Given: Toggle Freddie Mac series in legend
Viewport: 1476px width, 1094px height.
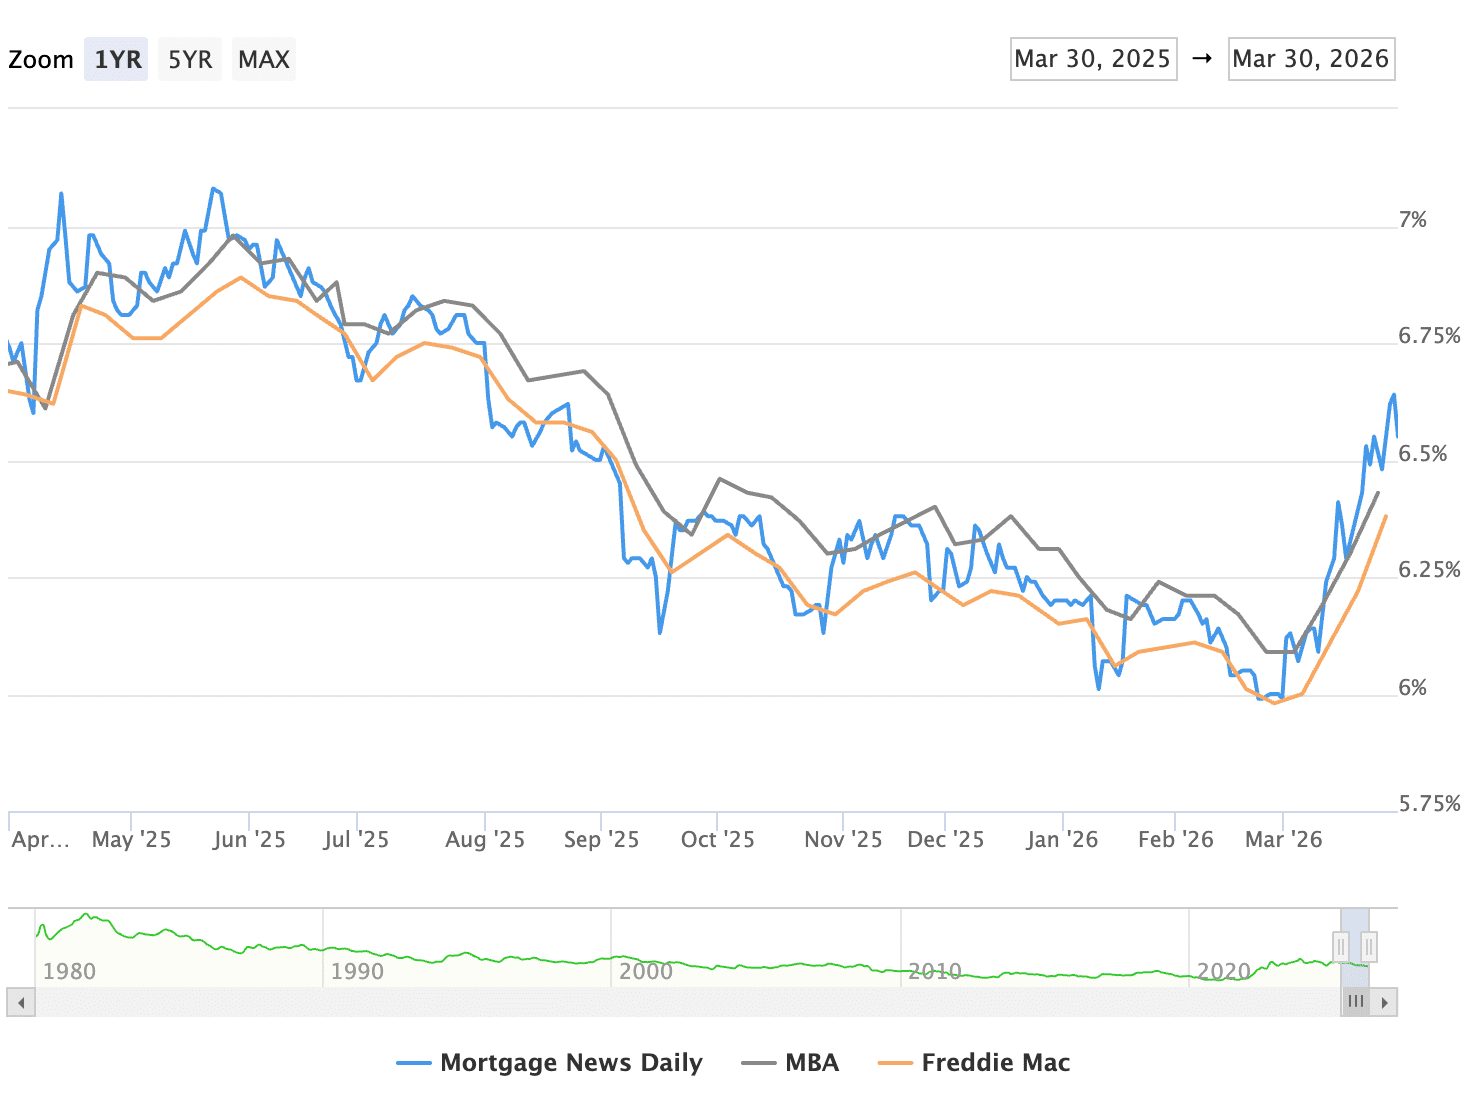Looking at the screenshot, I should pyautogui.click(x=974, y=1062).
